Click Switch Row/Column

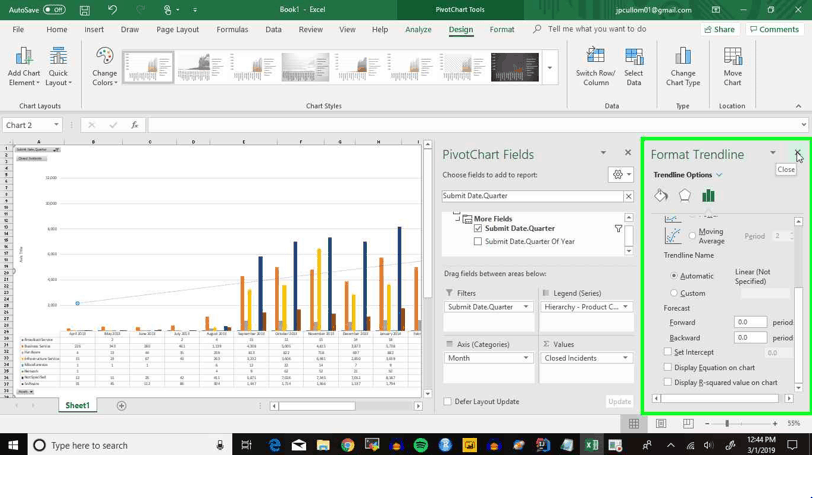[x=595, y=66]
